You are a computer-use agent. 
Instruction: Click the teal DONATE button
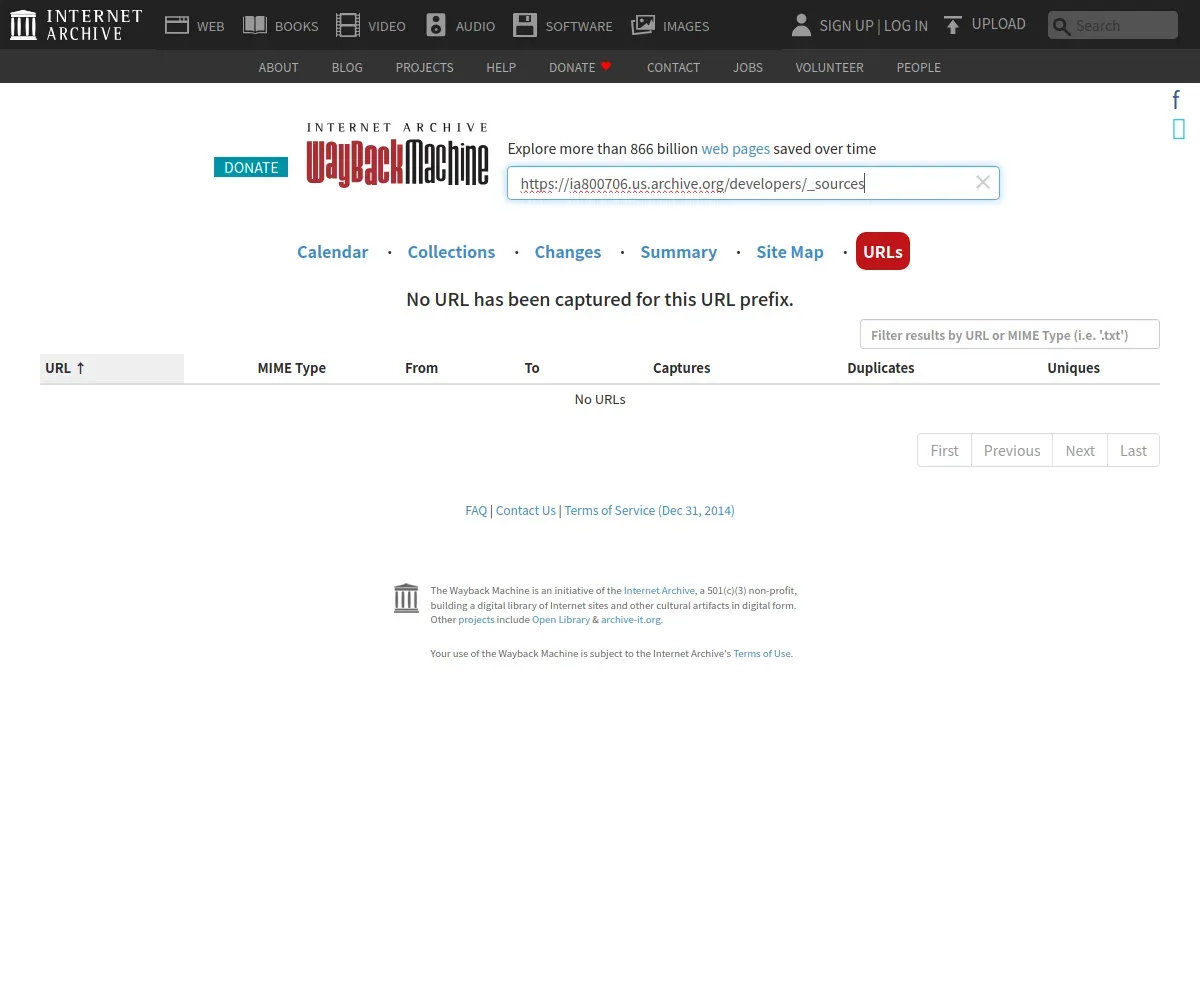point(251,167)
